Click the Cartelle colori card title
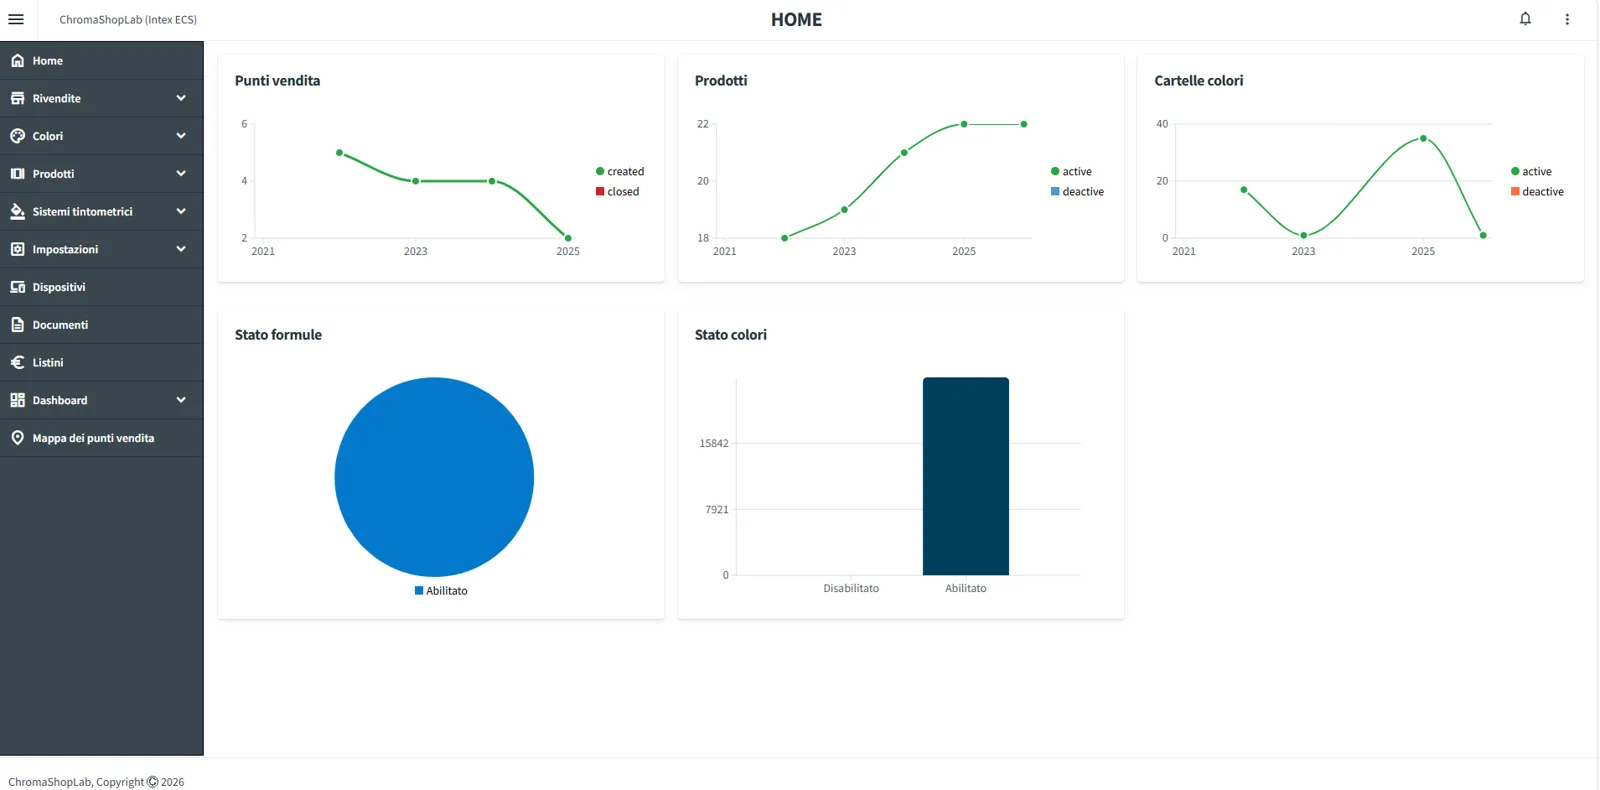The width and height of the screenshot is (1600, 790). tap(1198, 81)
